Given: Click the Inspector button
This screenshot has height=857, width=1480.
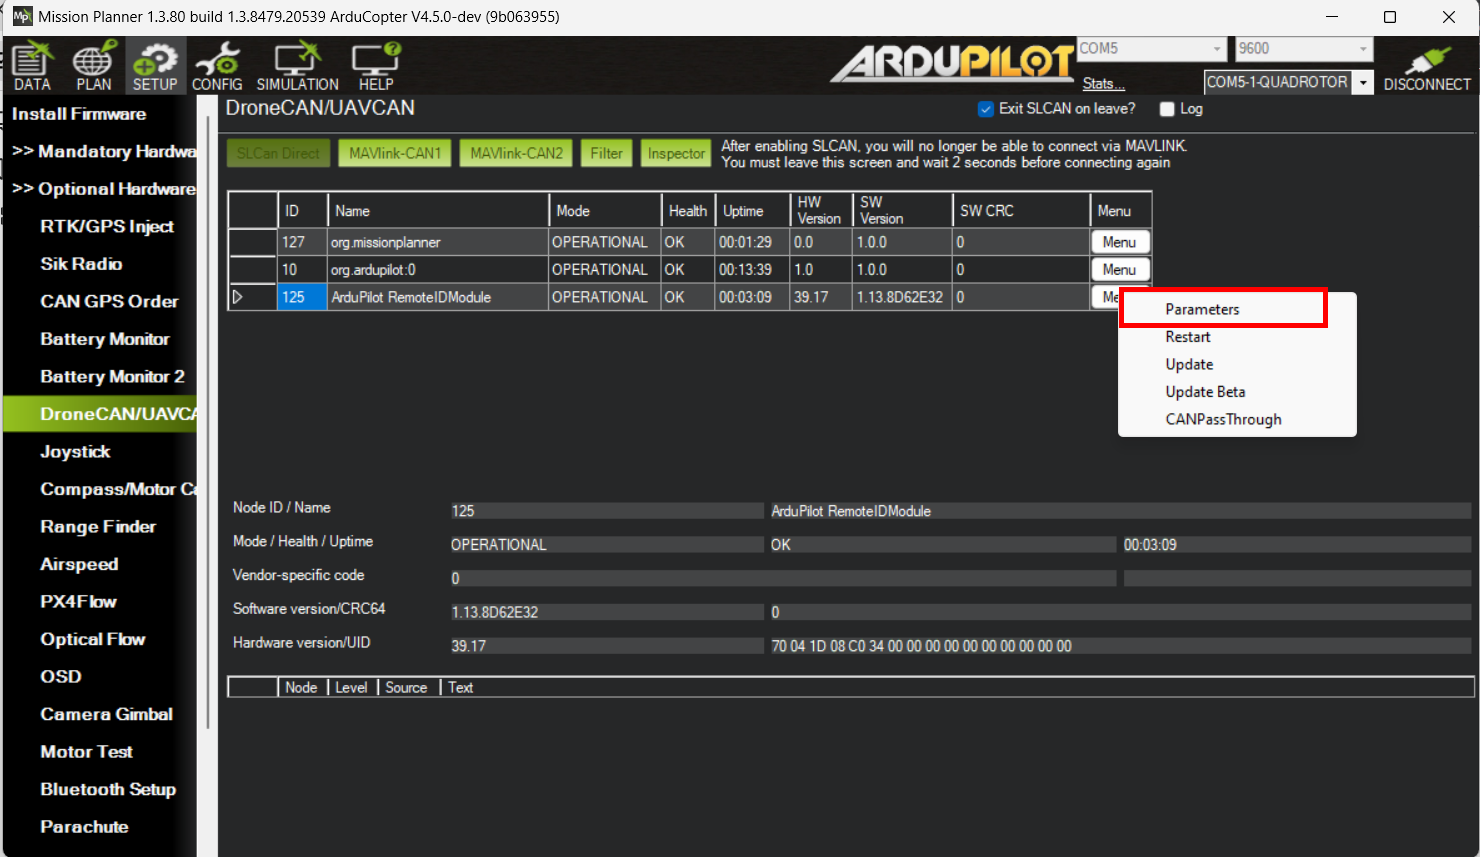Looking at the screenshot, I should click(x=676, y=153).
